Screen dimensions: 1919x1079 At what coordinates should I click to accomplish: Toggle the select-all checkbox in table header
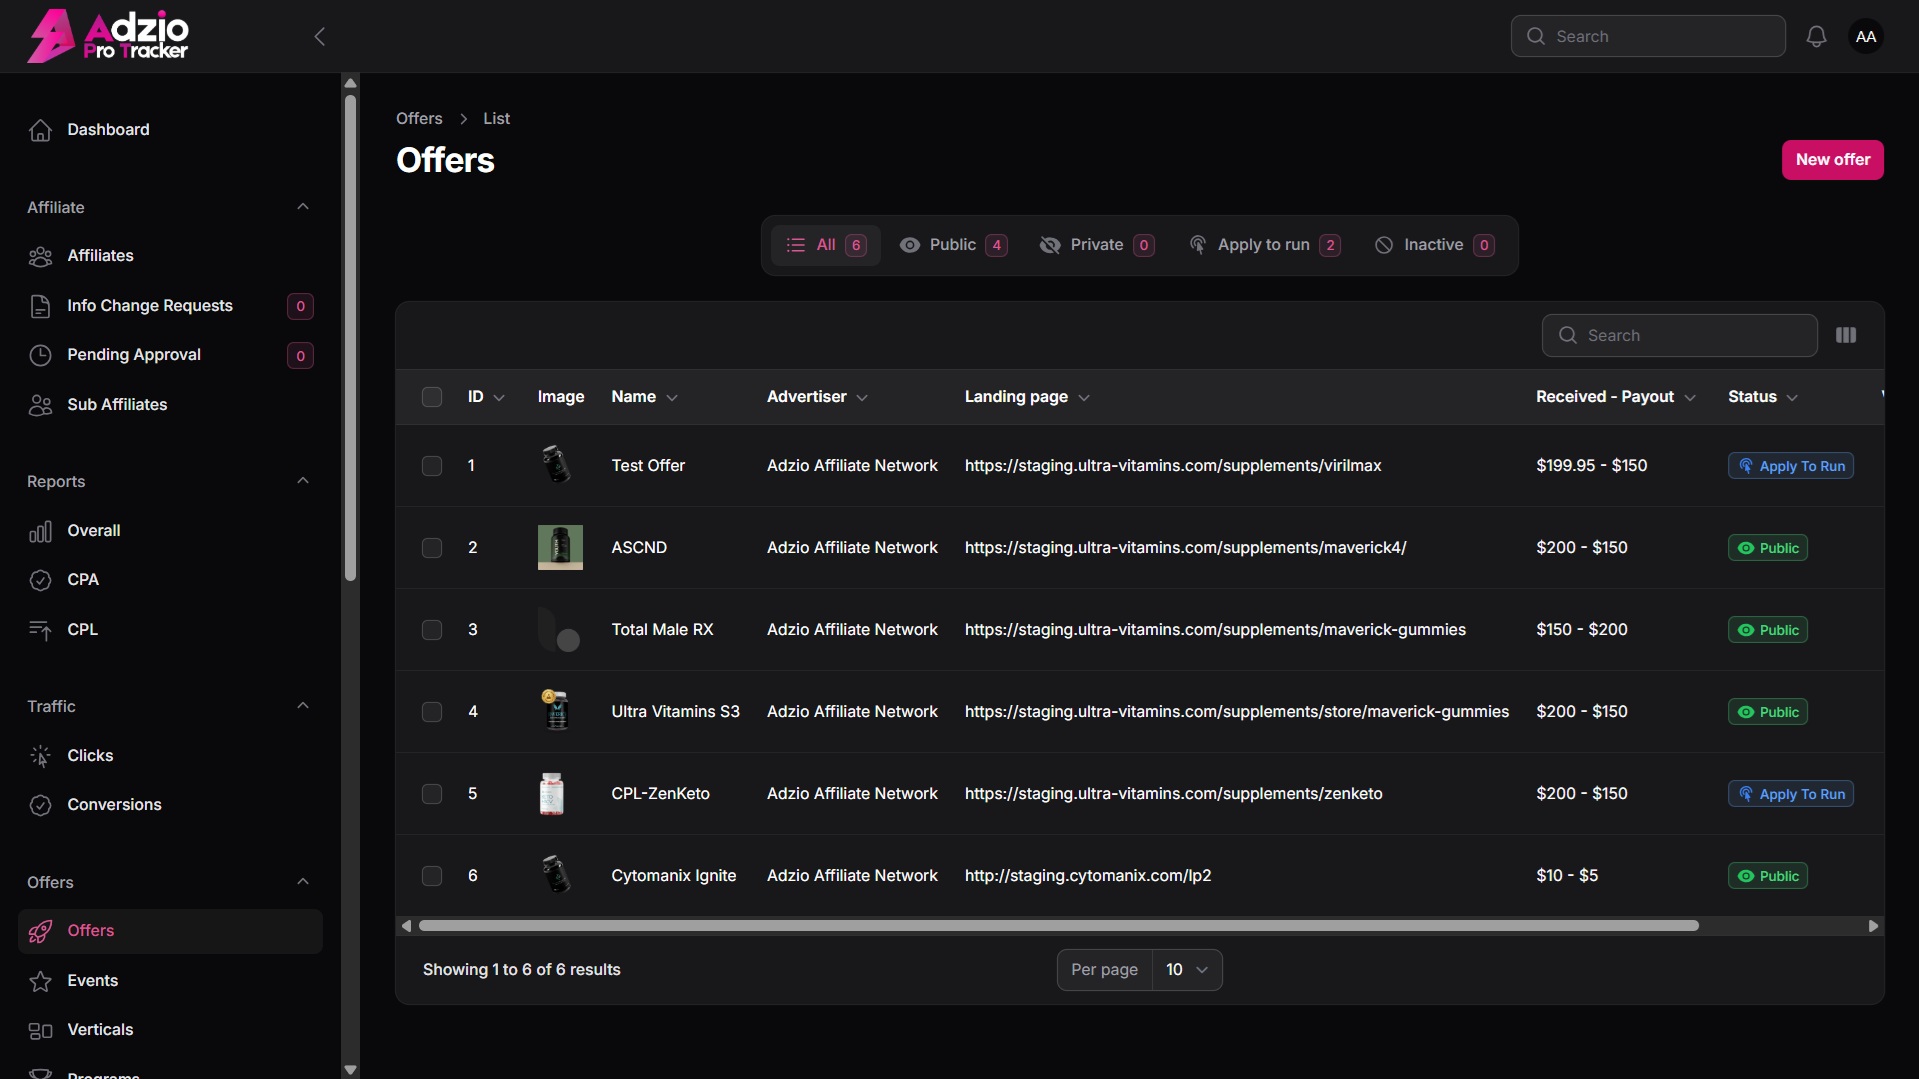(432, 397)
